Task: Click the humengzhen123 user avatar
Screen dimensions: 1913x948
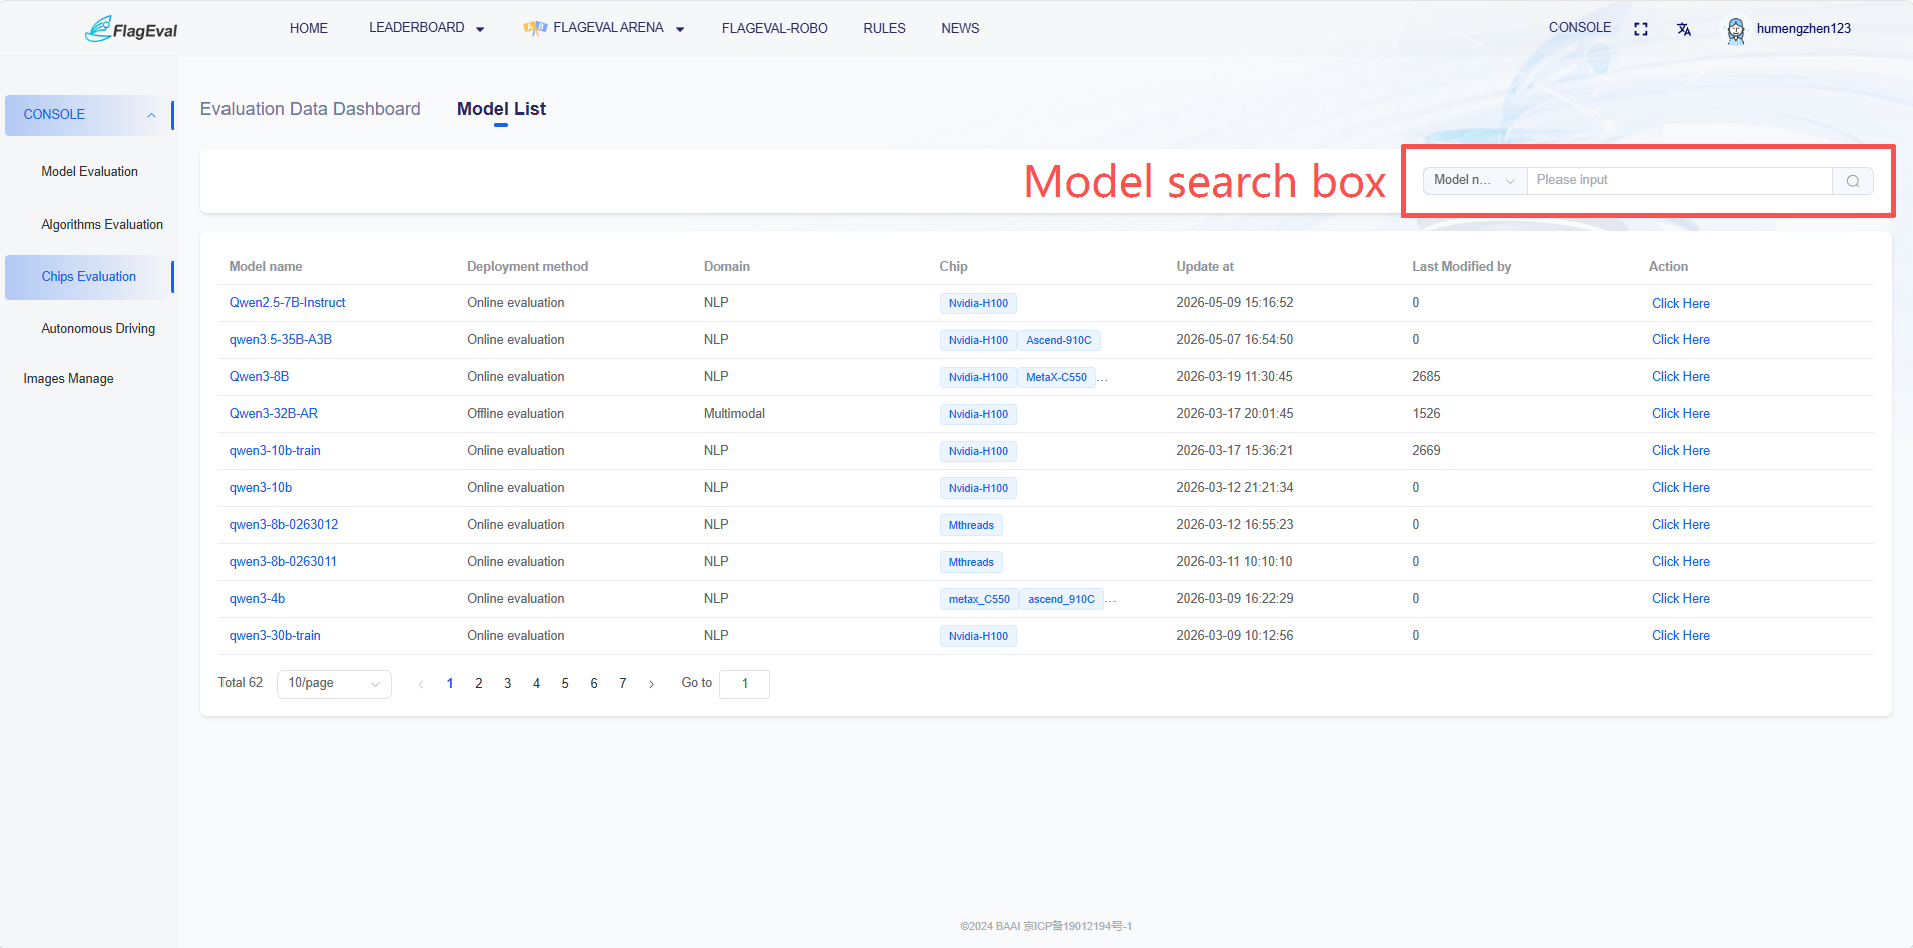Action: pos(1736,30)
